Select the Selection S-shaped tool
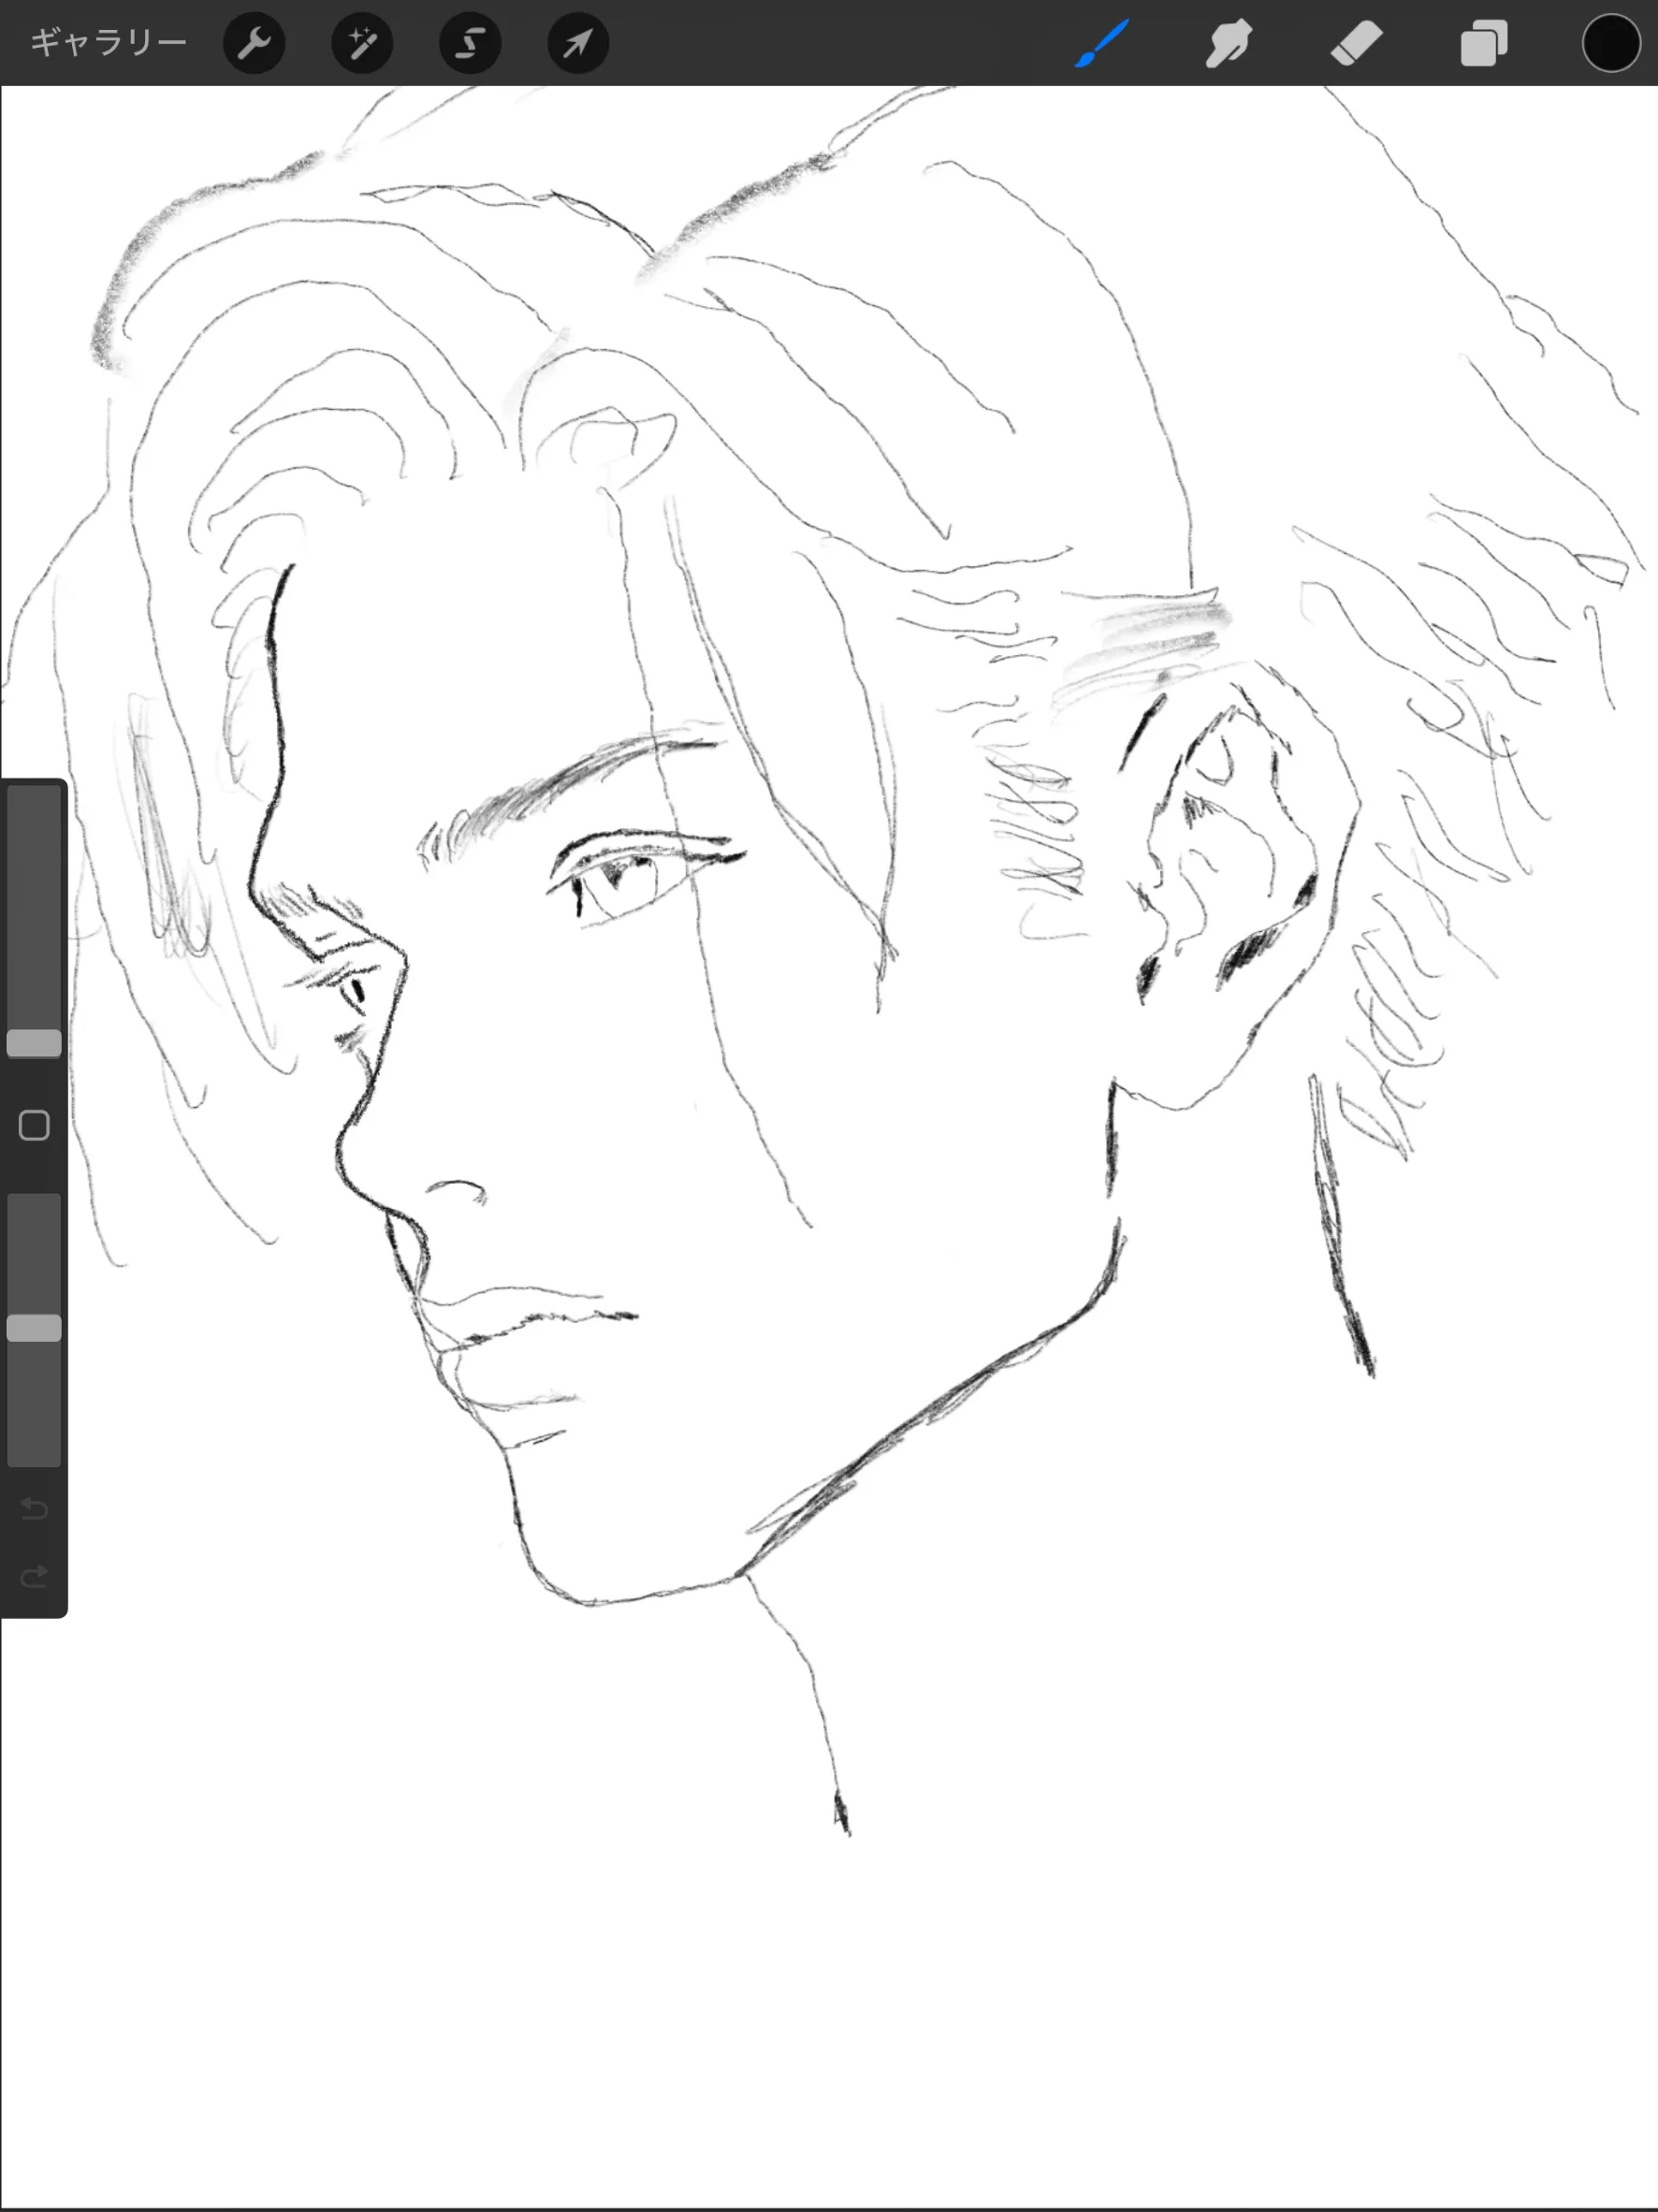Screen dimensions: 1658x2212 (x=470, y=43)
